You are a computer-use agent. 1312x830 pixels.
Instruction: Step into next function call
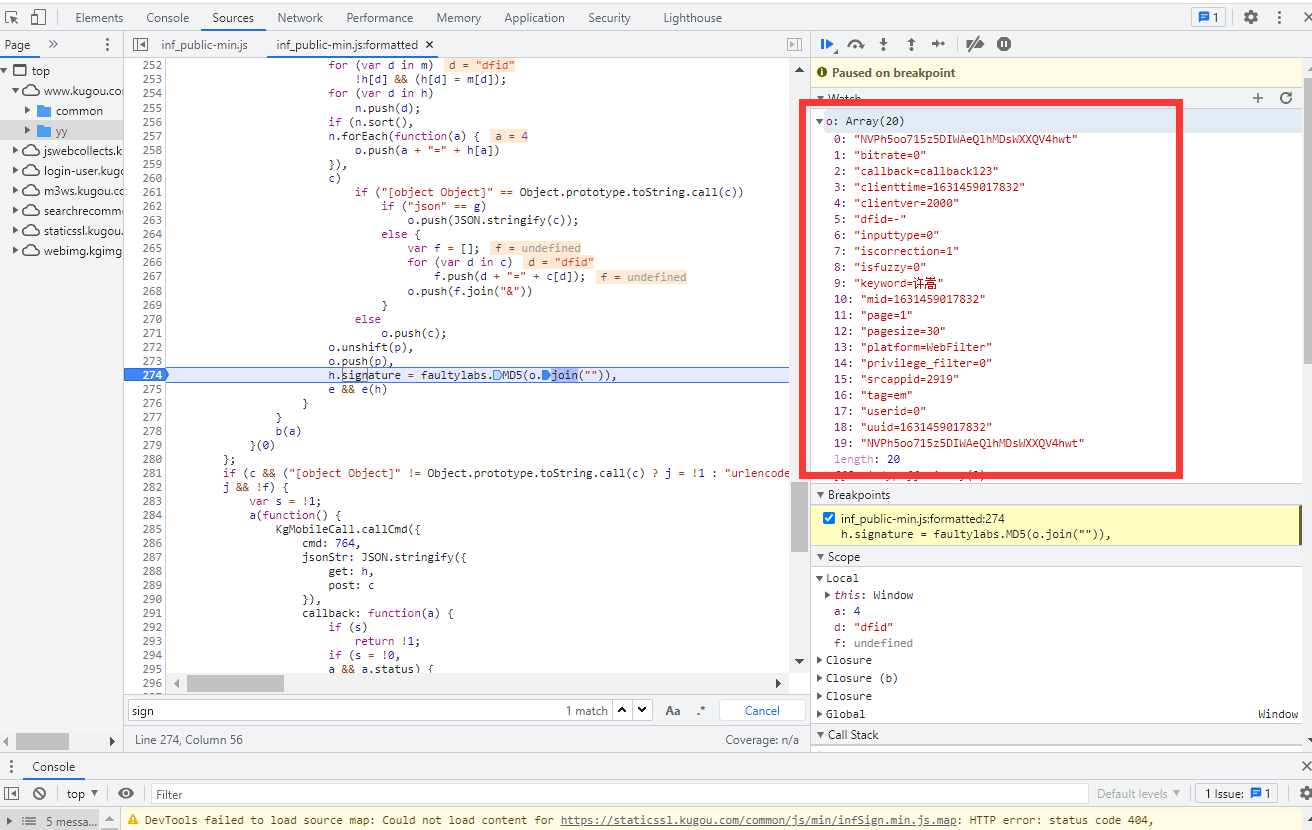pos(883,44)
